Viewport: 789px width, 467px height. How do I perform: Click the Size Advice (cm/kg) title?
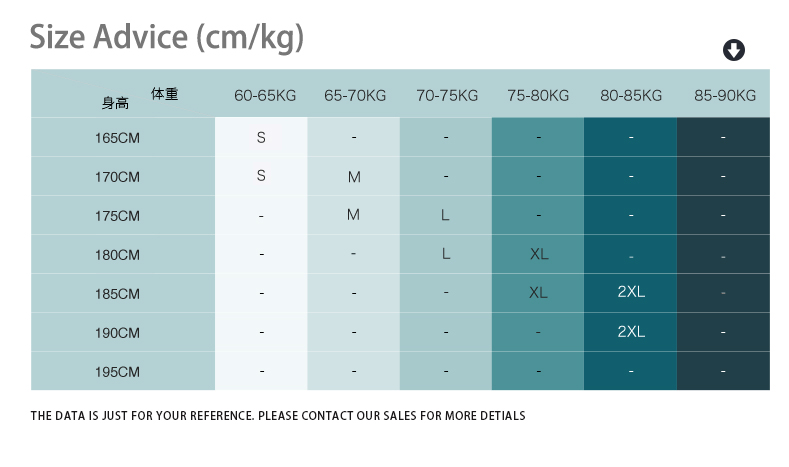pos(166,37)
